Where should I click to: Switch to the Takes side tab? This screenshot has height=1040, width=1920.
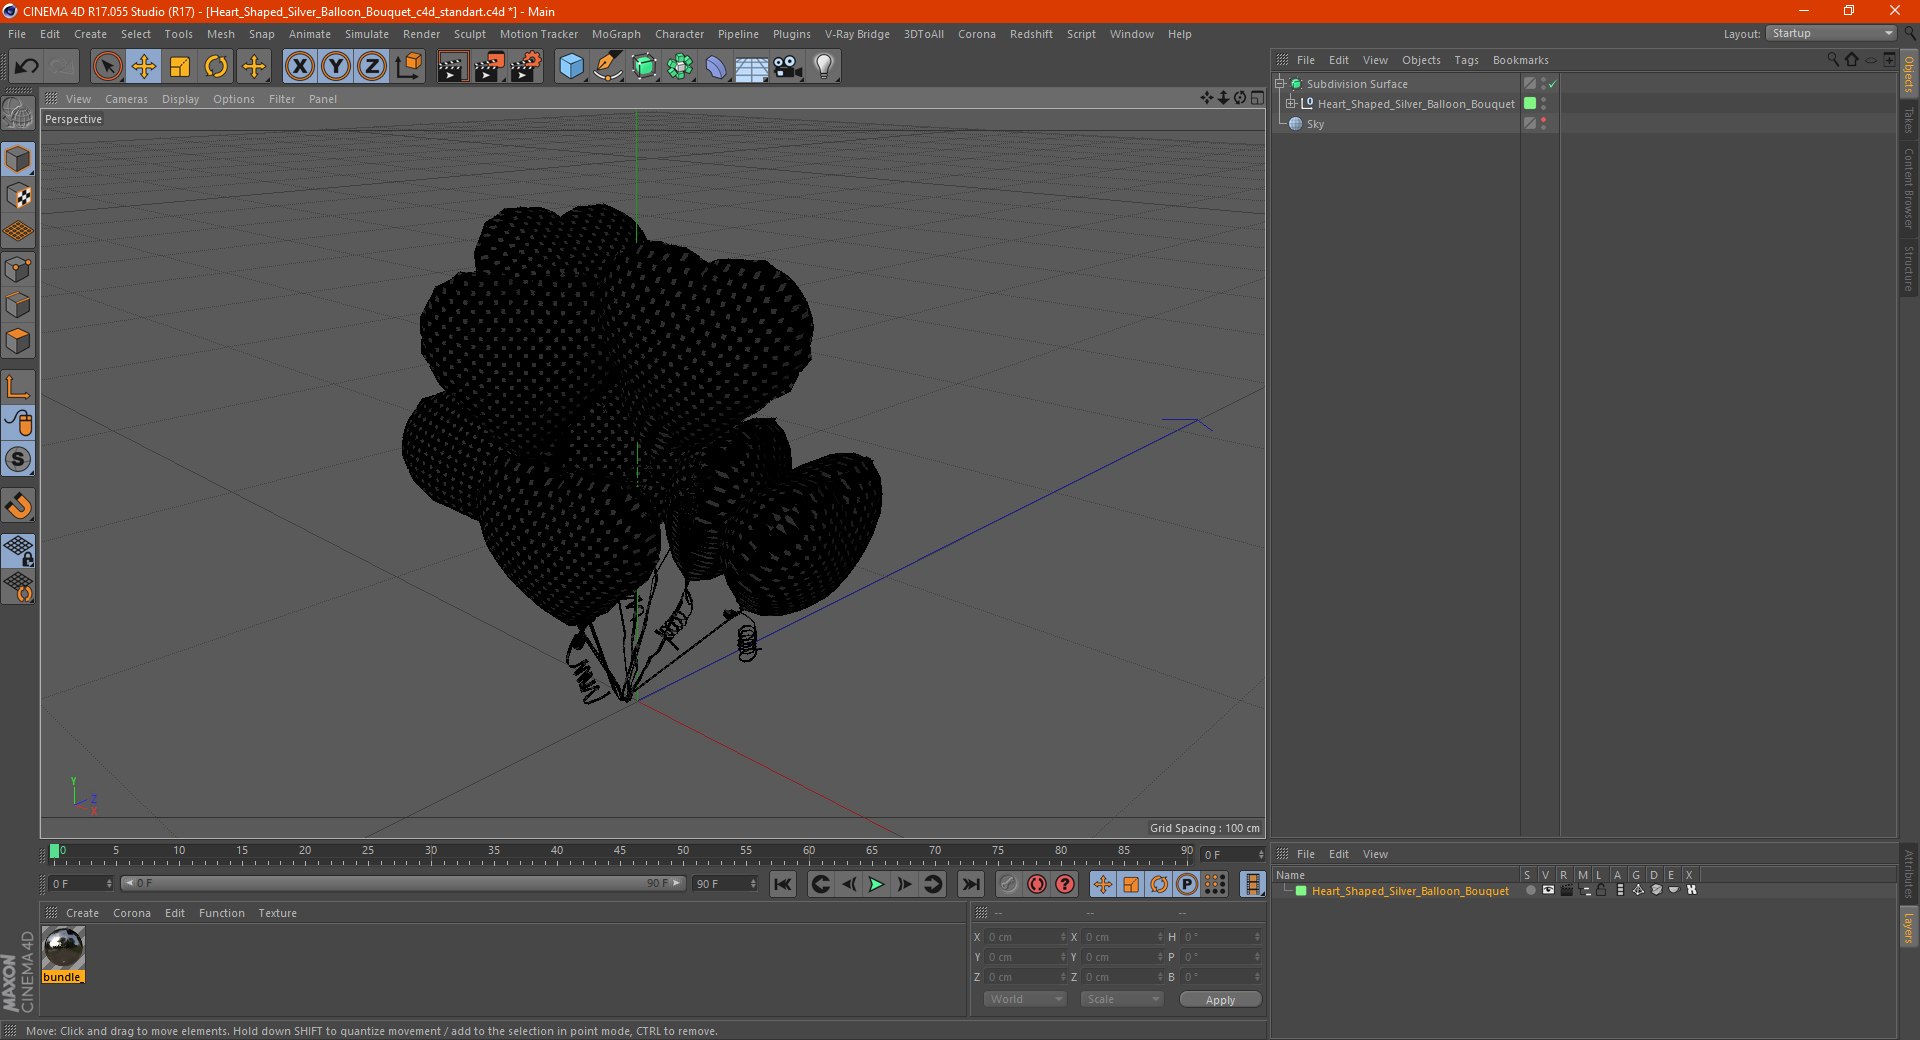pos(1909,121)
